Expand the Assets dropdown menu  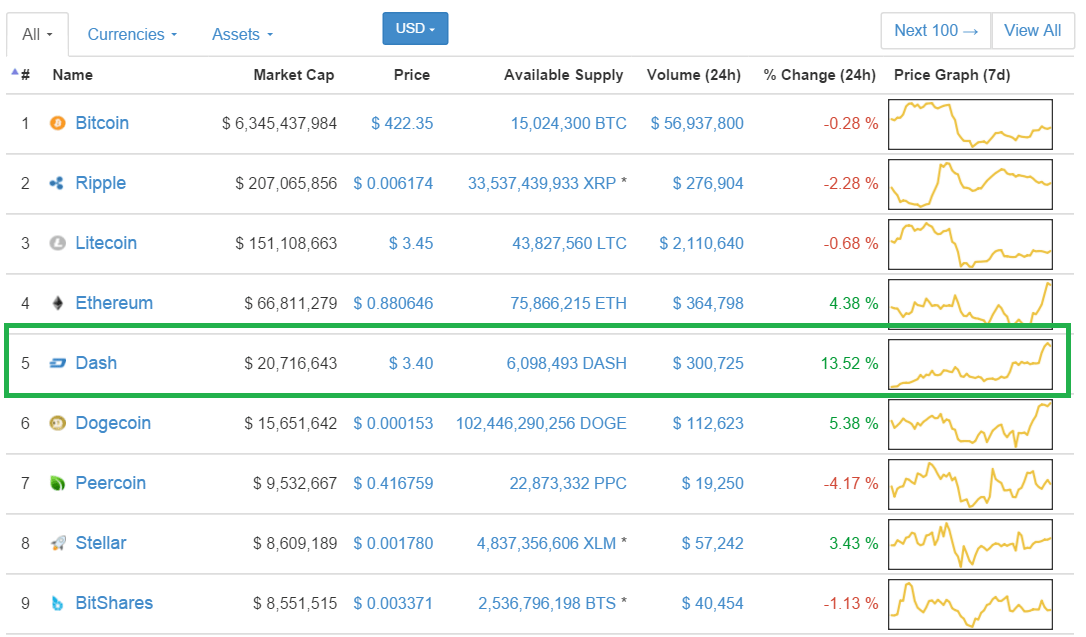pos(242,34)
